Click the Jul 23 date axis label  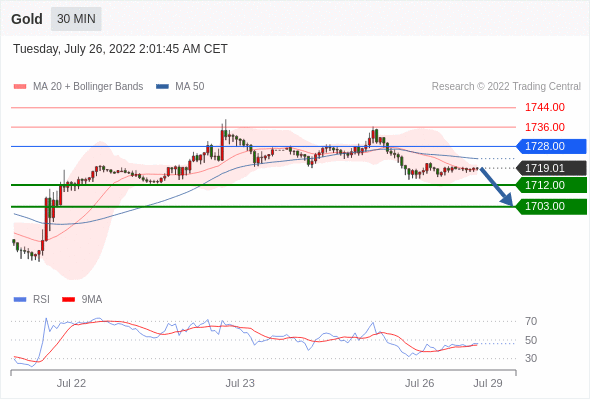point(240,383)
